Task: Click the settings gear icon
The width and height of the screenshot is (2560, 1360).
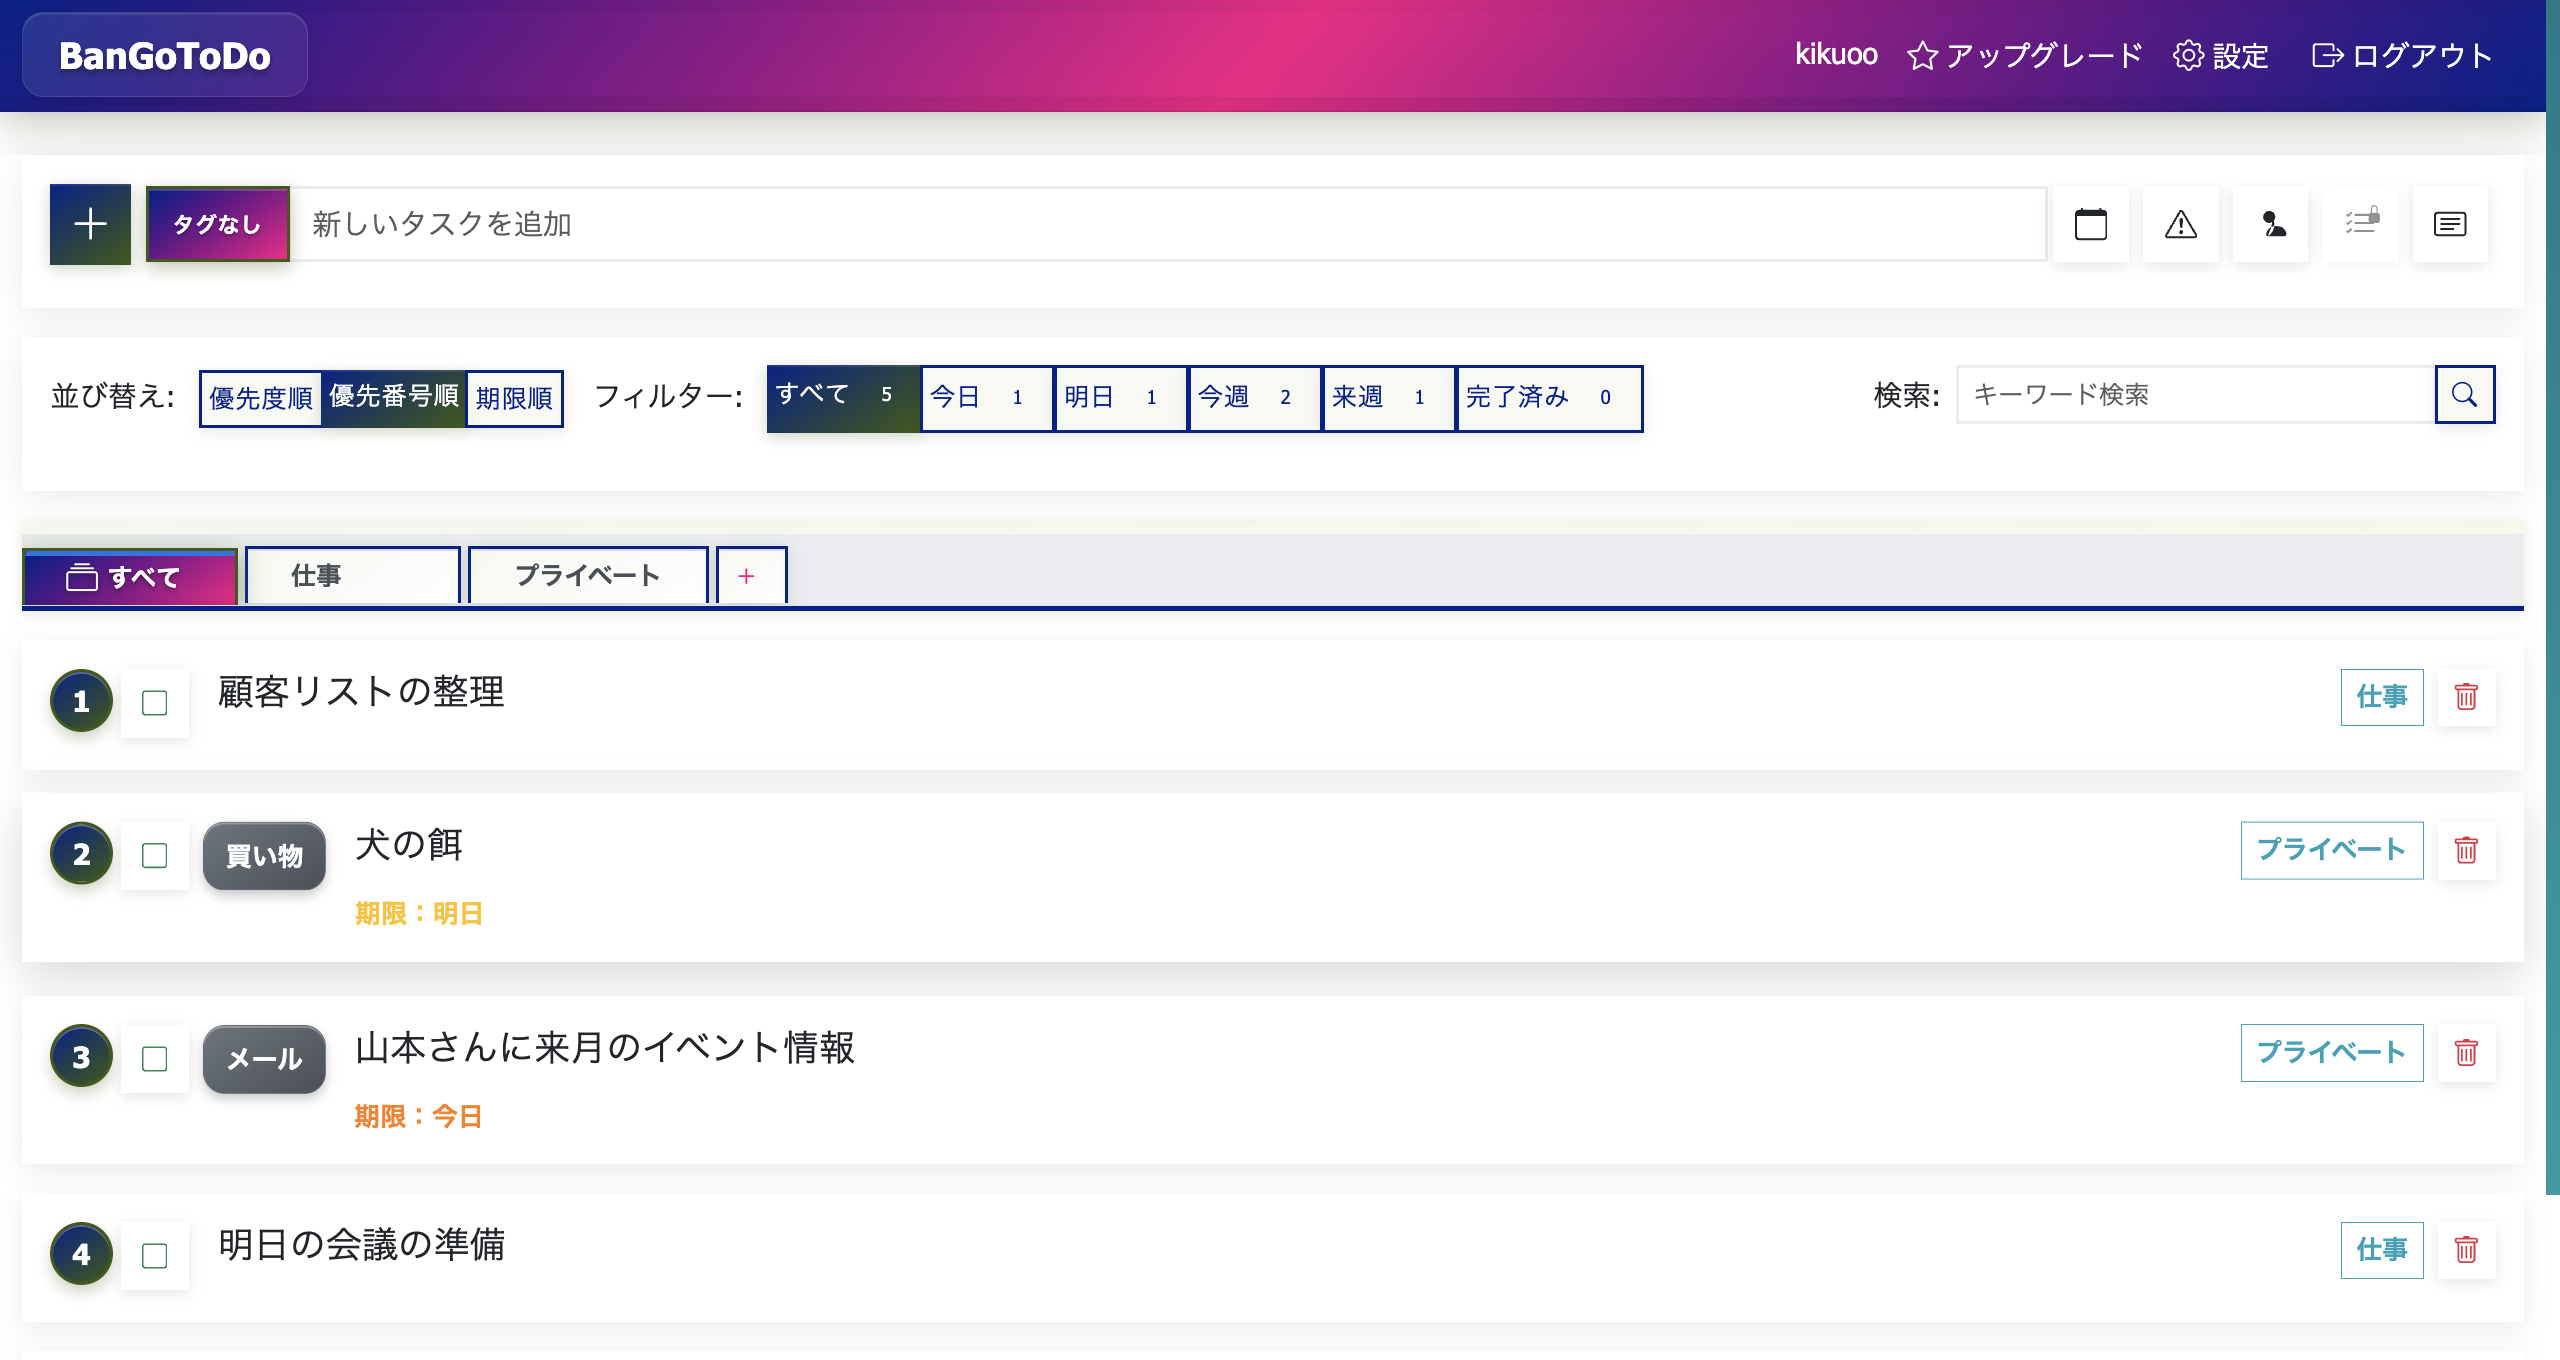Action: tap(2188, 55)
